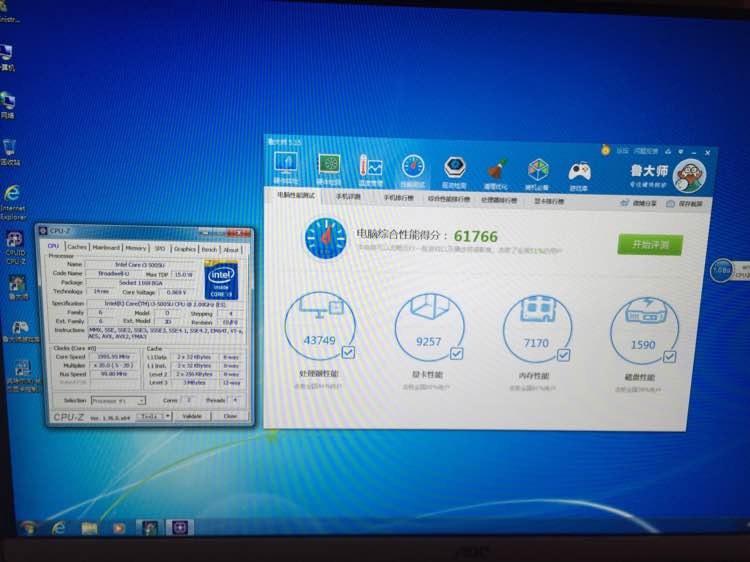Expand the Tools dropdown arrow in CPU-Z
The height and width of the screenshot is (562, 750).
(167, 416)
